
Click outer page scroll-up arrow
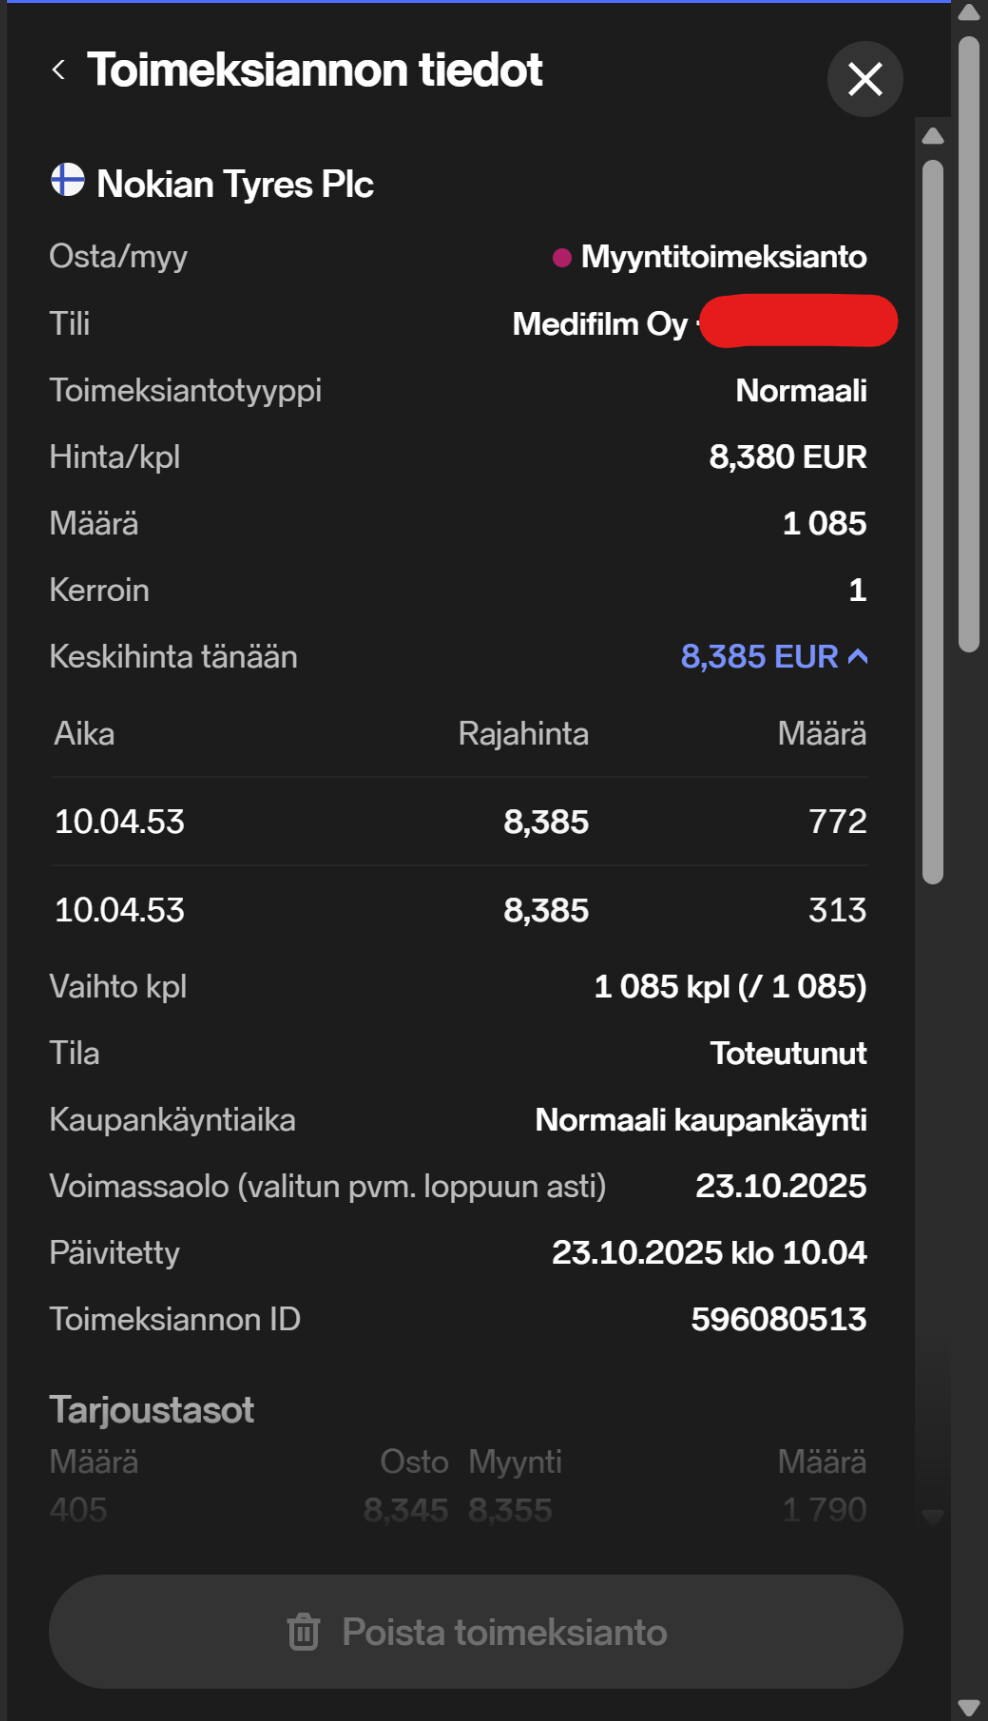(969, 13)
